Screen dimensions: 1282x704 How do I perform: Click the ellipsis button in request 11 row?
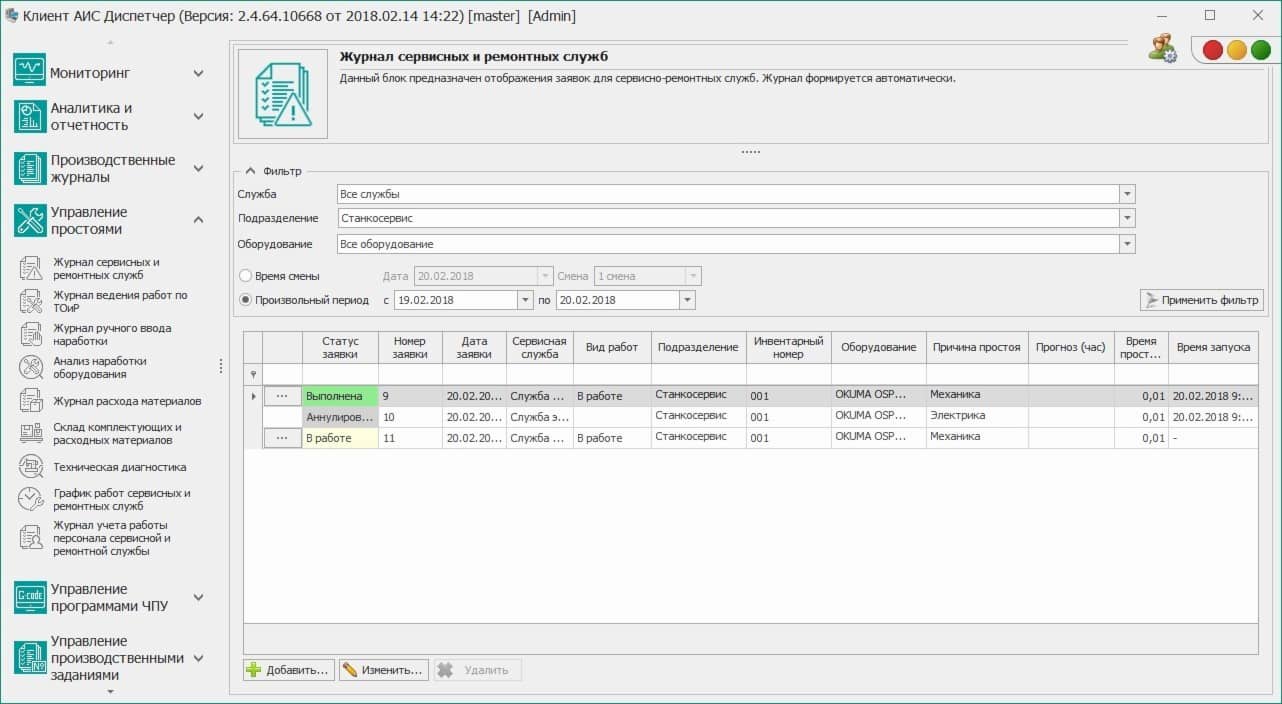282,438
